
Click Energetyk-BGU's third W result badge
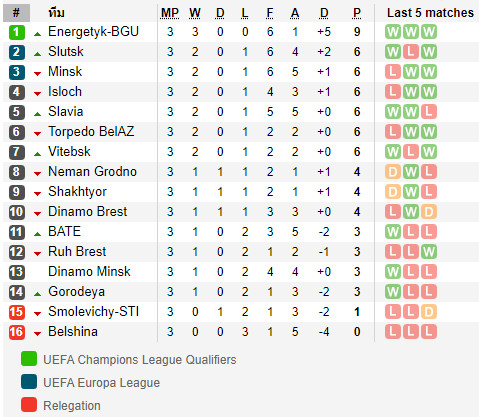click(x=429, y=32)
